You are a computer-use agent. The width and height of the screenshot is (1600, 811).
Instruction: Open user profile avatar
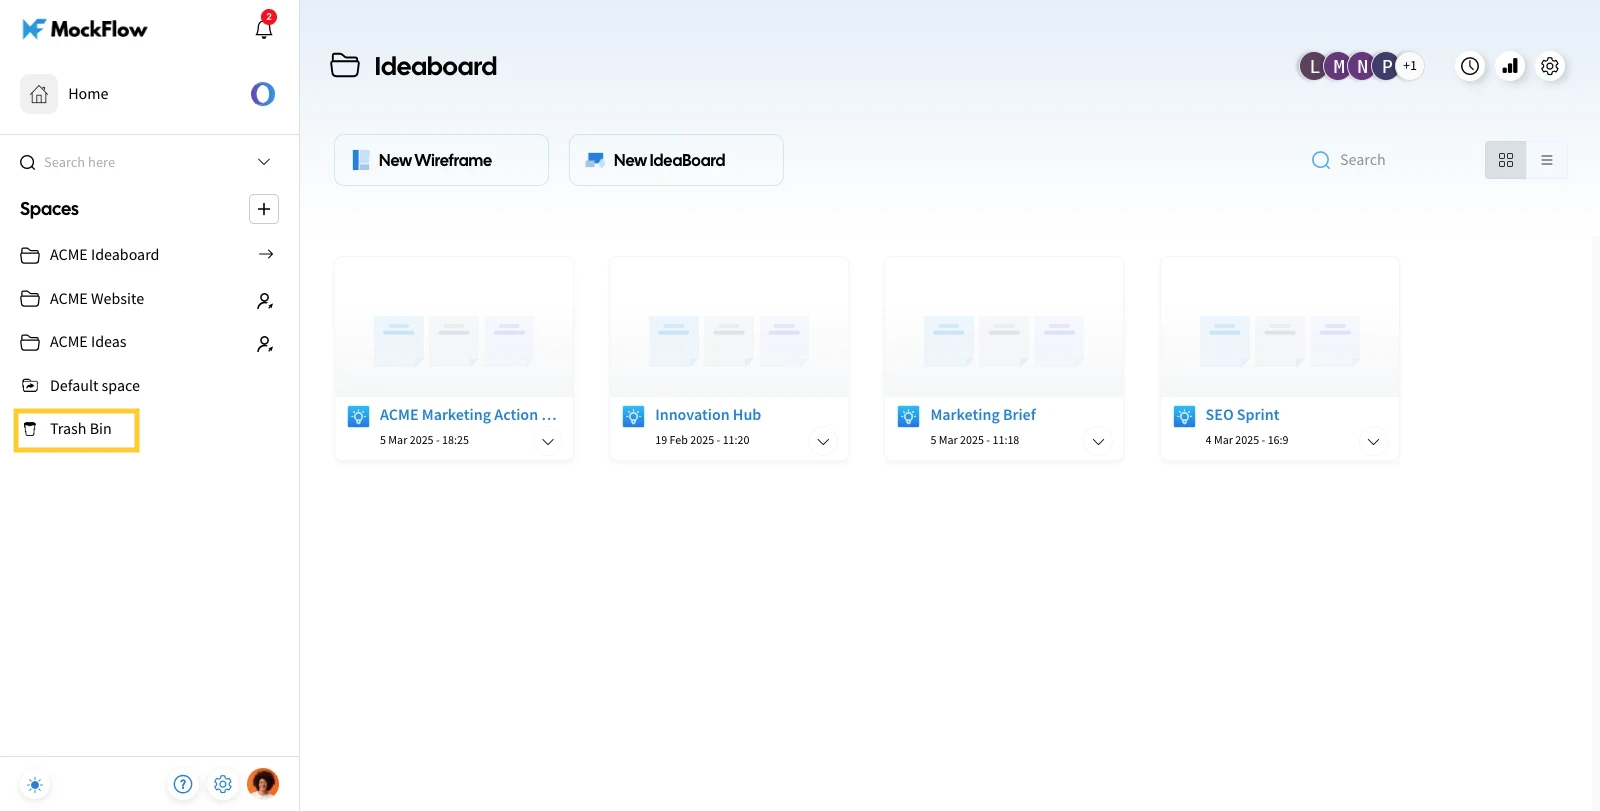tap(263, 783)
